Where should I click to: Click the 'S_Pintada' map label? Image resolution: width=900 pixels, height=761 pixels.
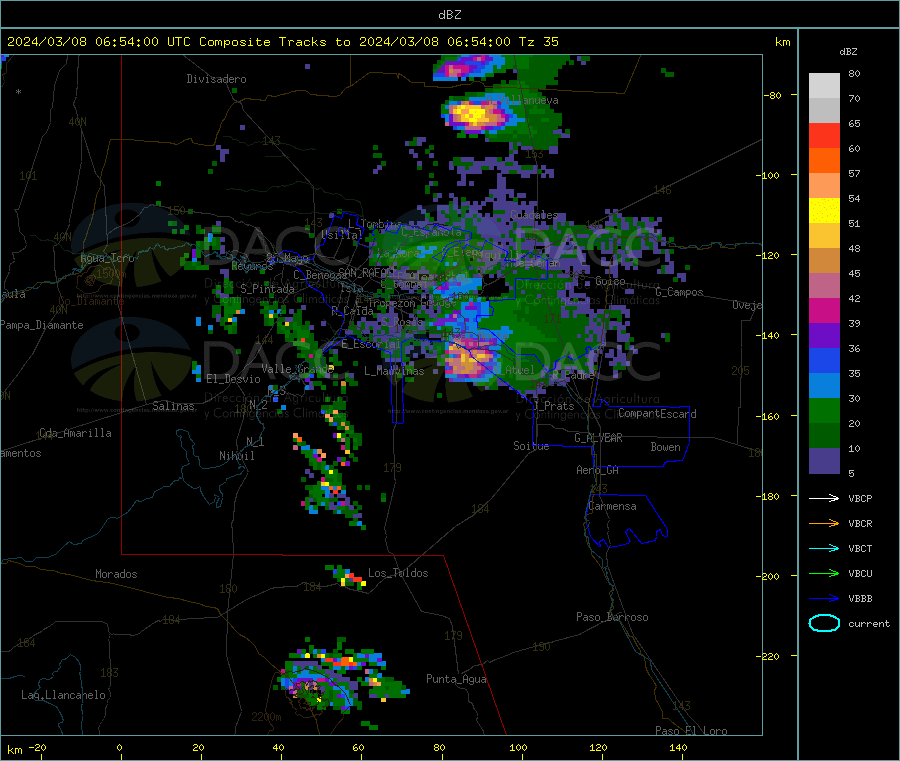tap(267, 289)
